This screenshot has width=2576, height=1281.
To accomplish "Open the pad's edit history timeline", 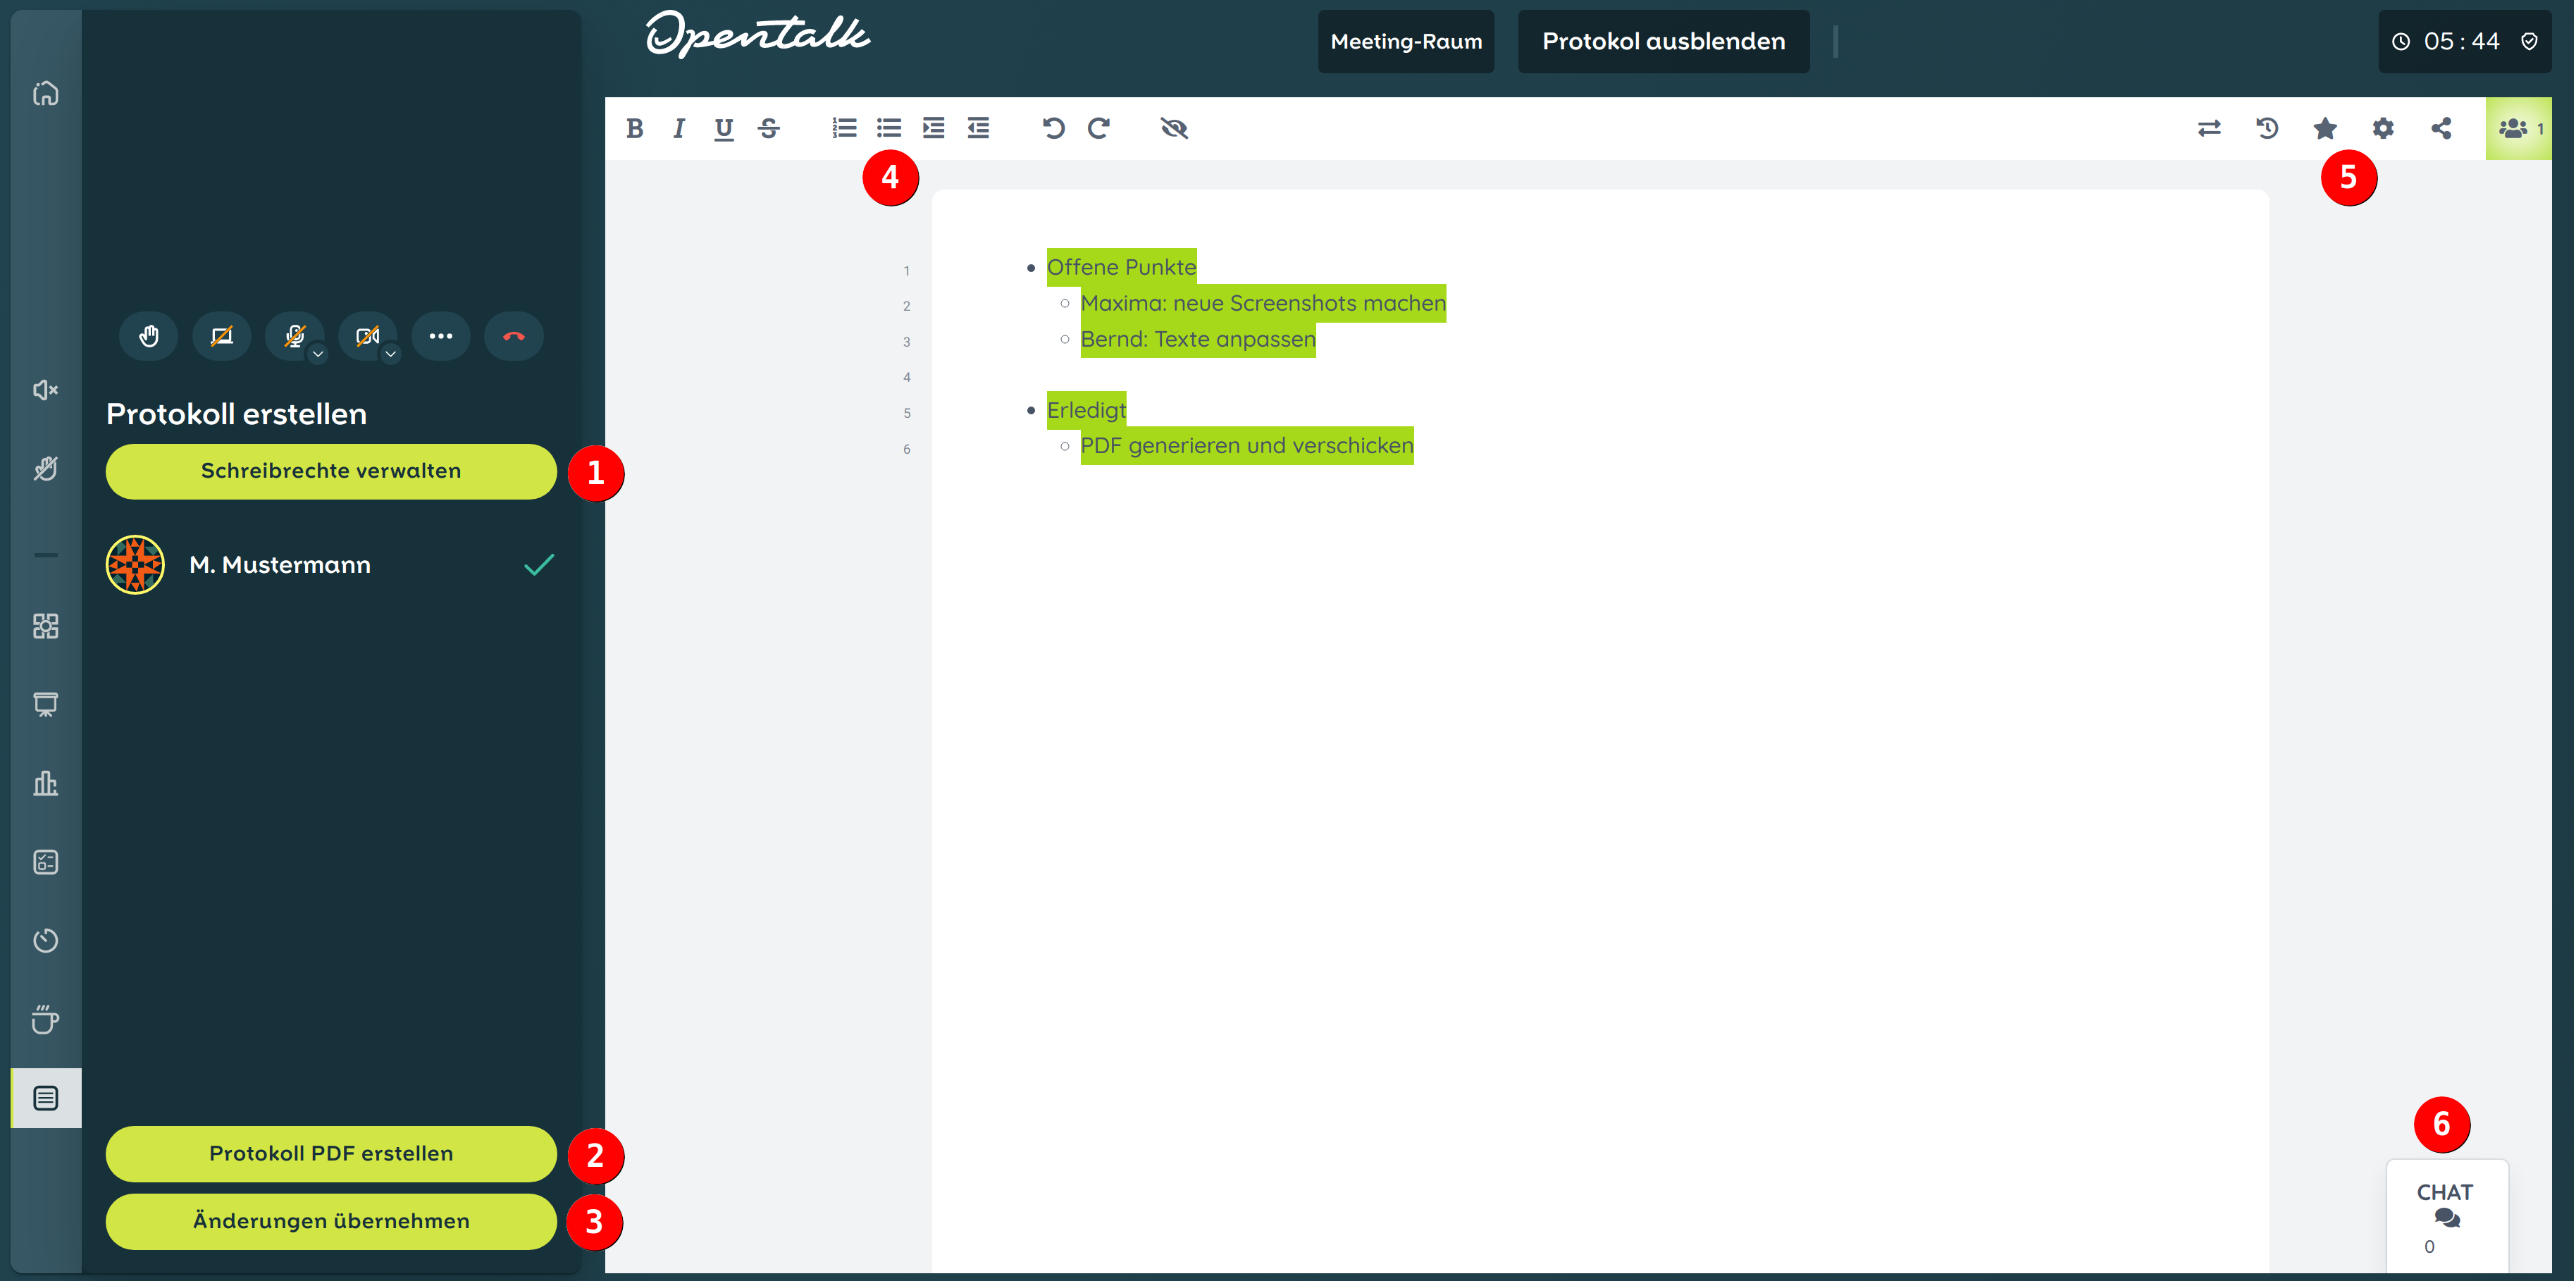I will [x=2267, y=128].
